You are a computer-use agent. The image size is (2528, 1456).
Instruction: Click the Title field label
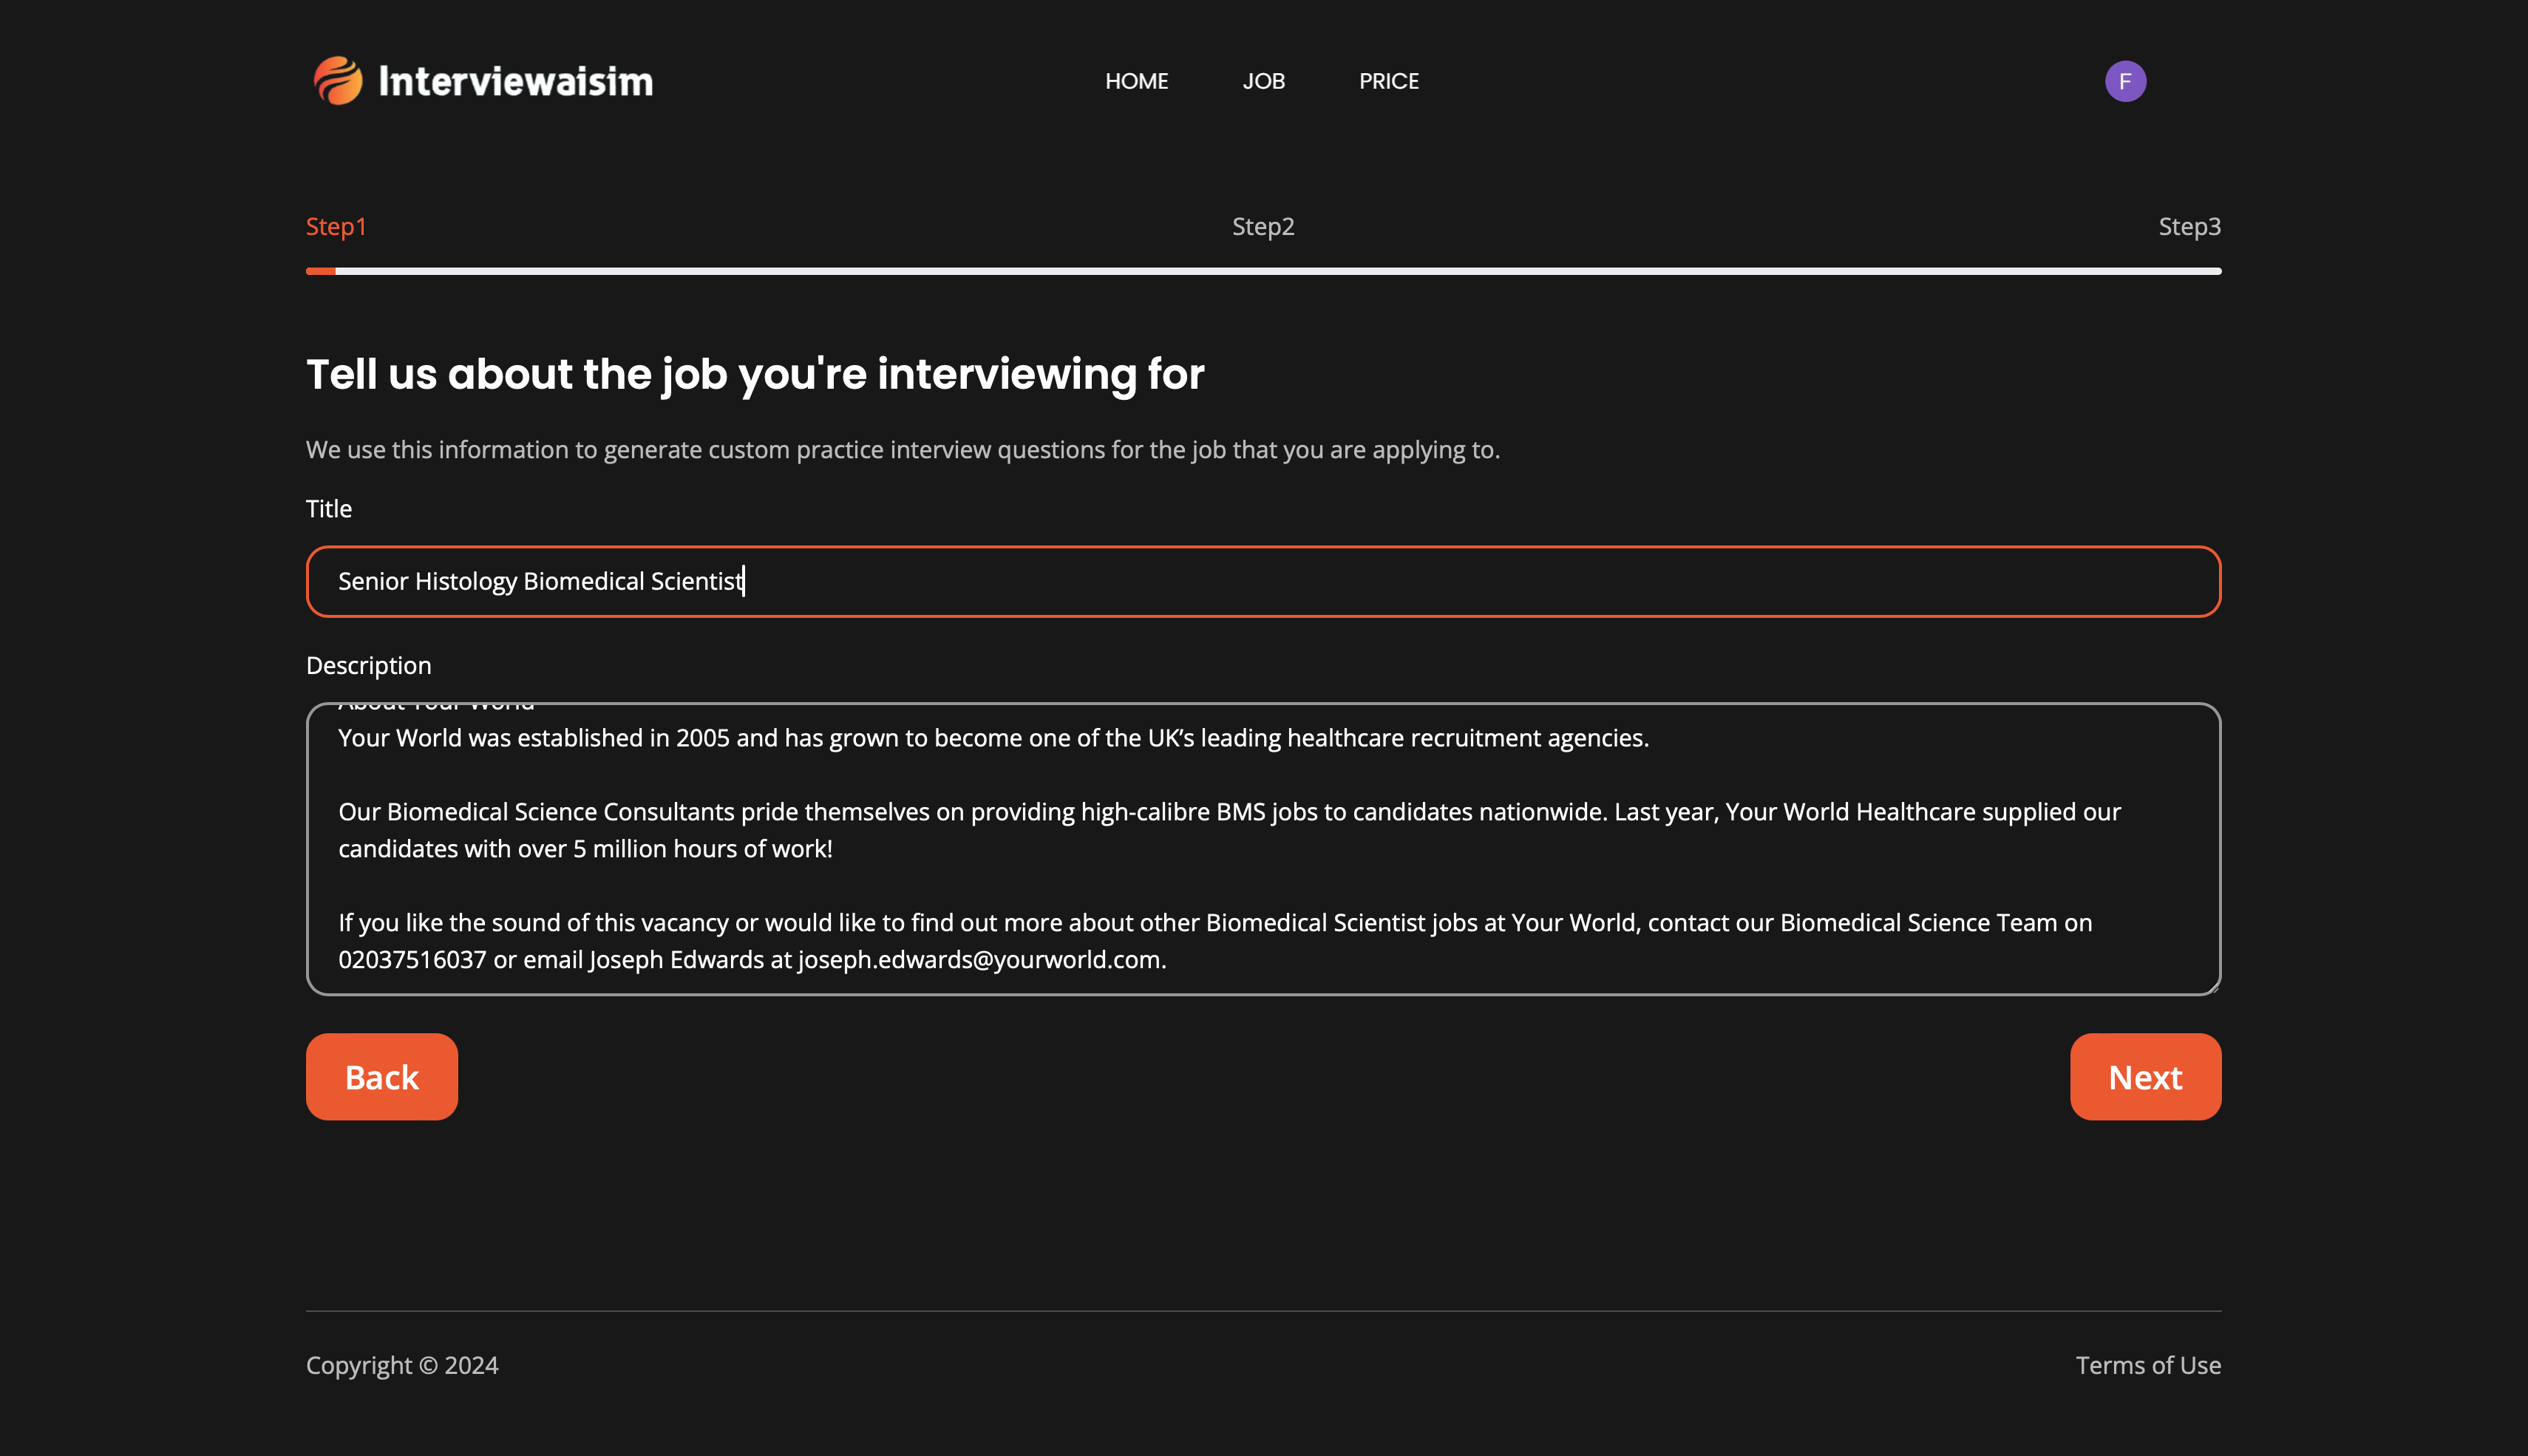(329, 509)
